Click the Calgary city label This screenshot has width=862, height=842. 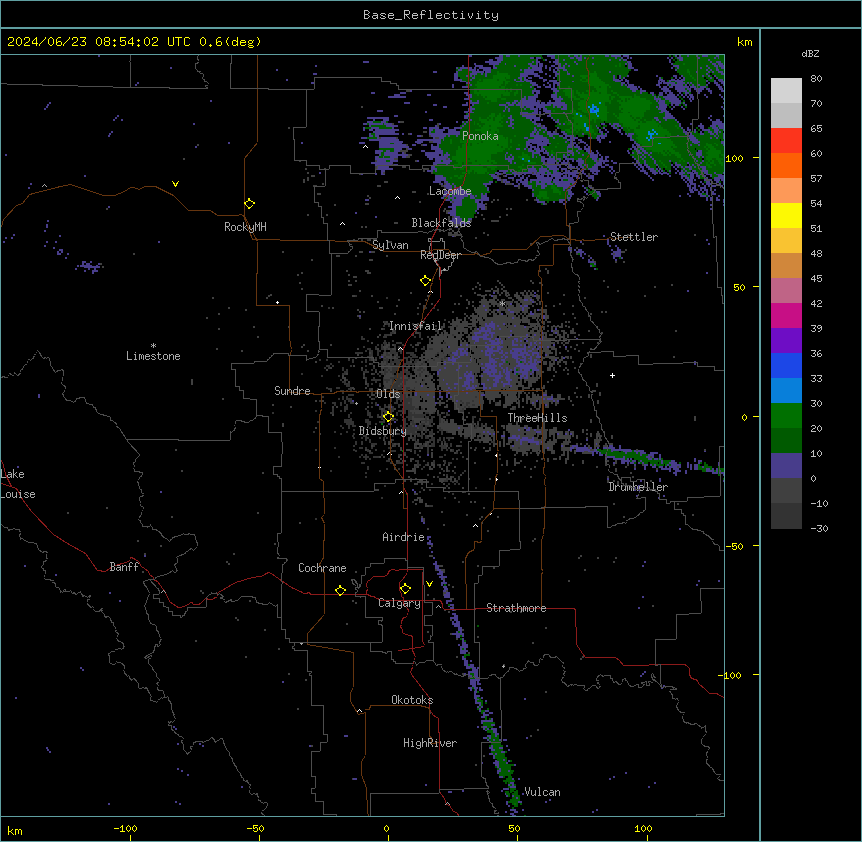point(400,603)
